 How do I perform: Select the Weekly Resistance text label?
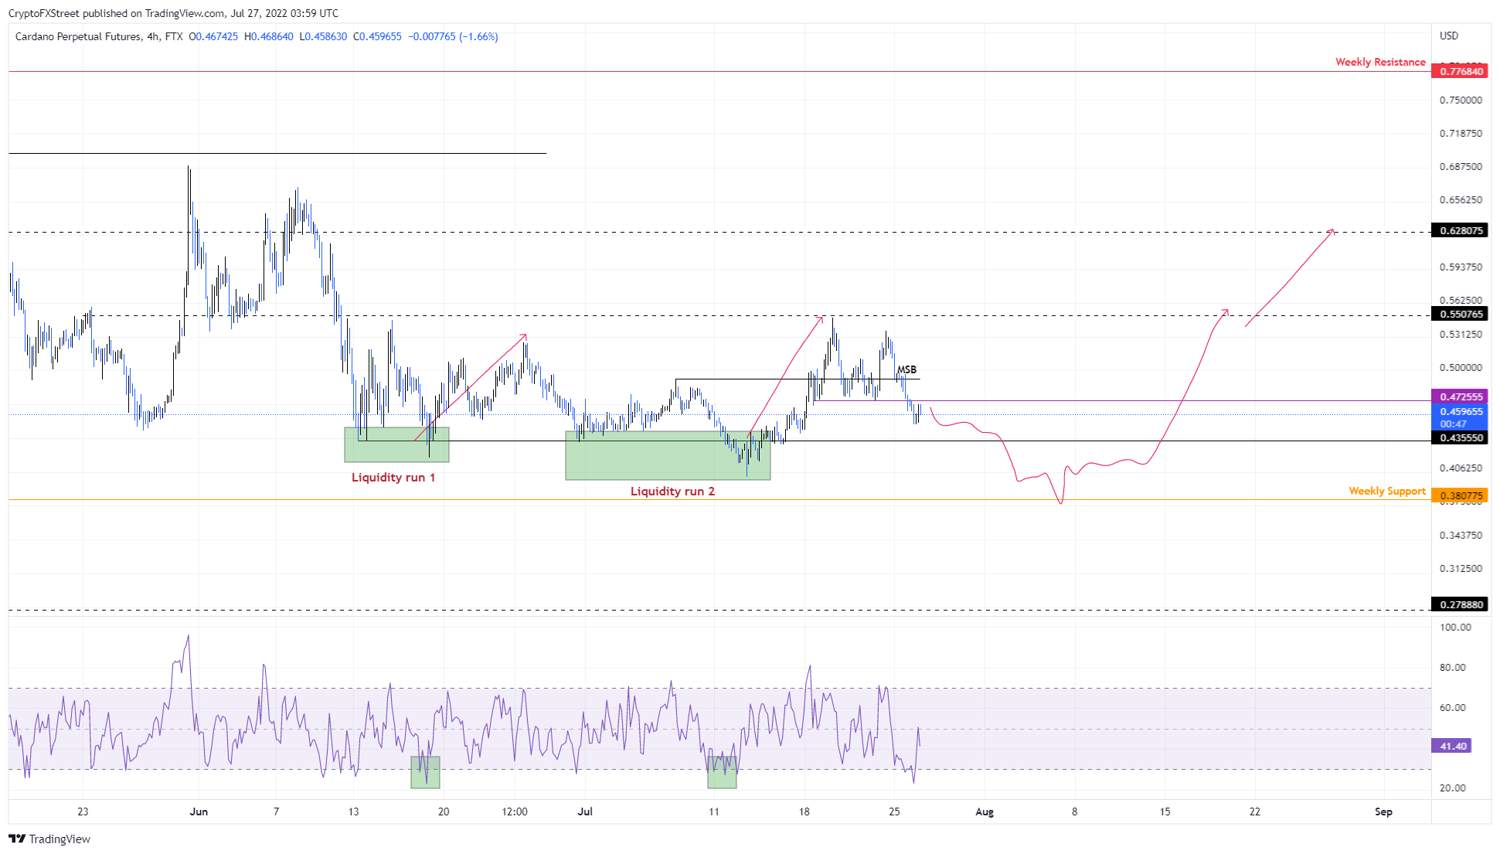pos(1380,62)
